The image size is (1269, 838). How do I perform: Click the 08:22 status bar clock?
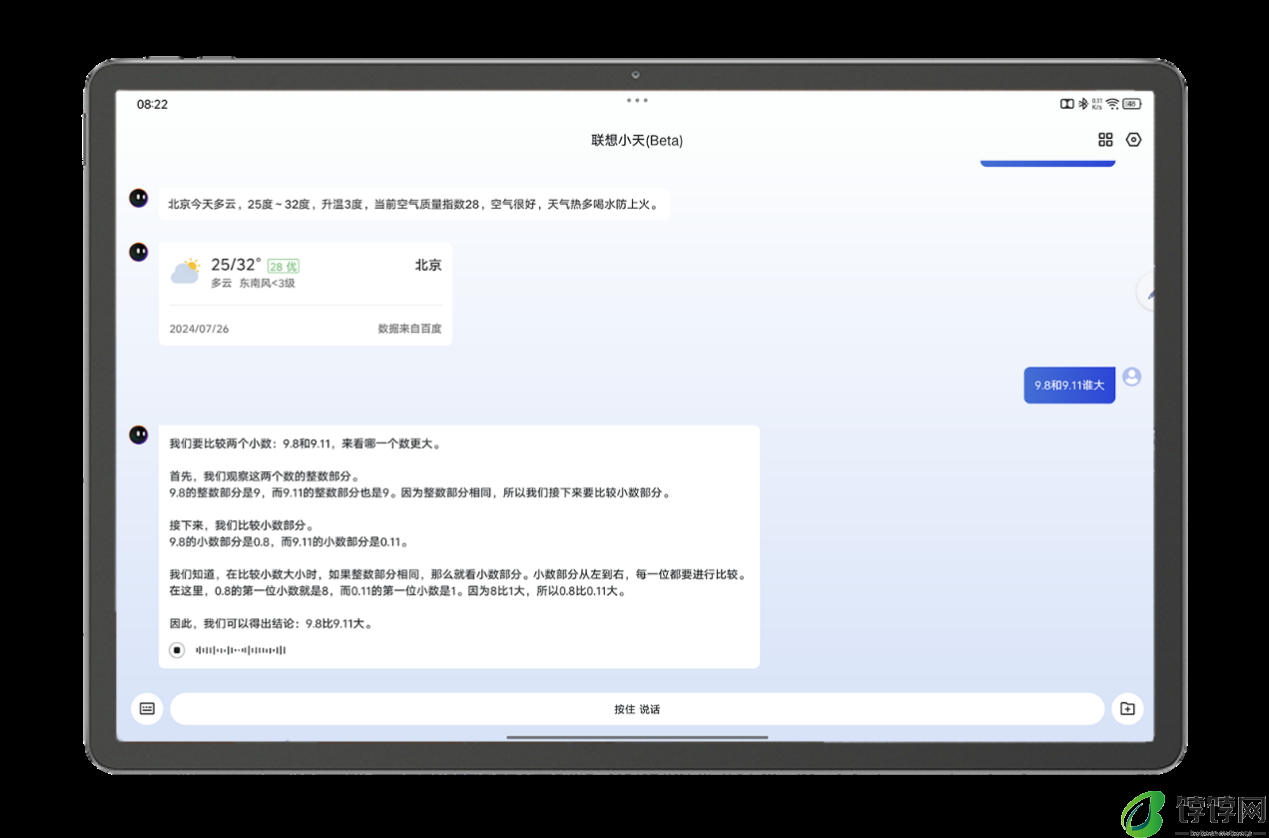click(152, 104)
